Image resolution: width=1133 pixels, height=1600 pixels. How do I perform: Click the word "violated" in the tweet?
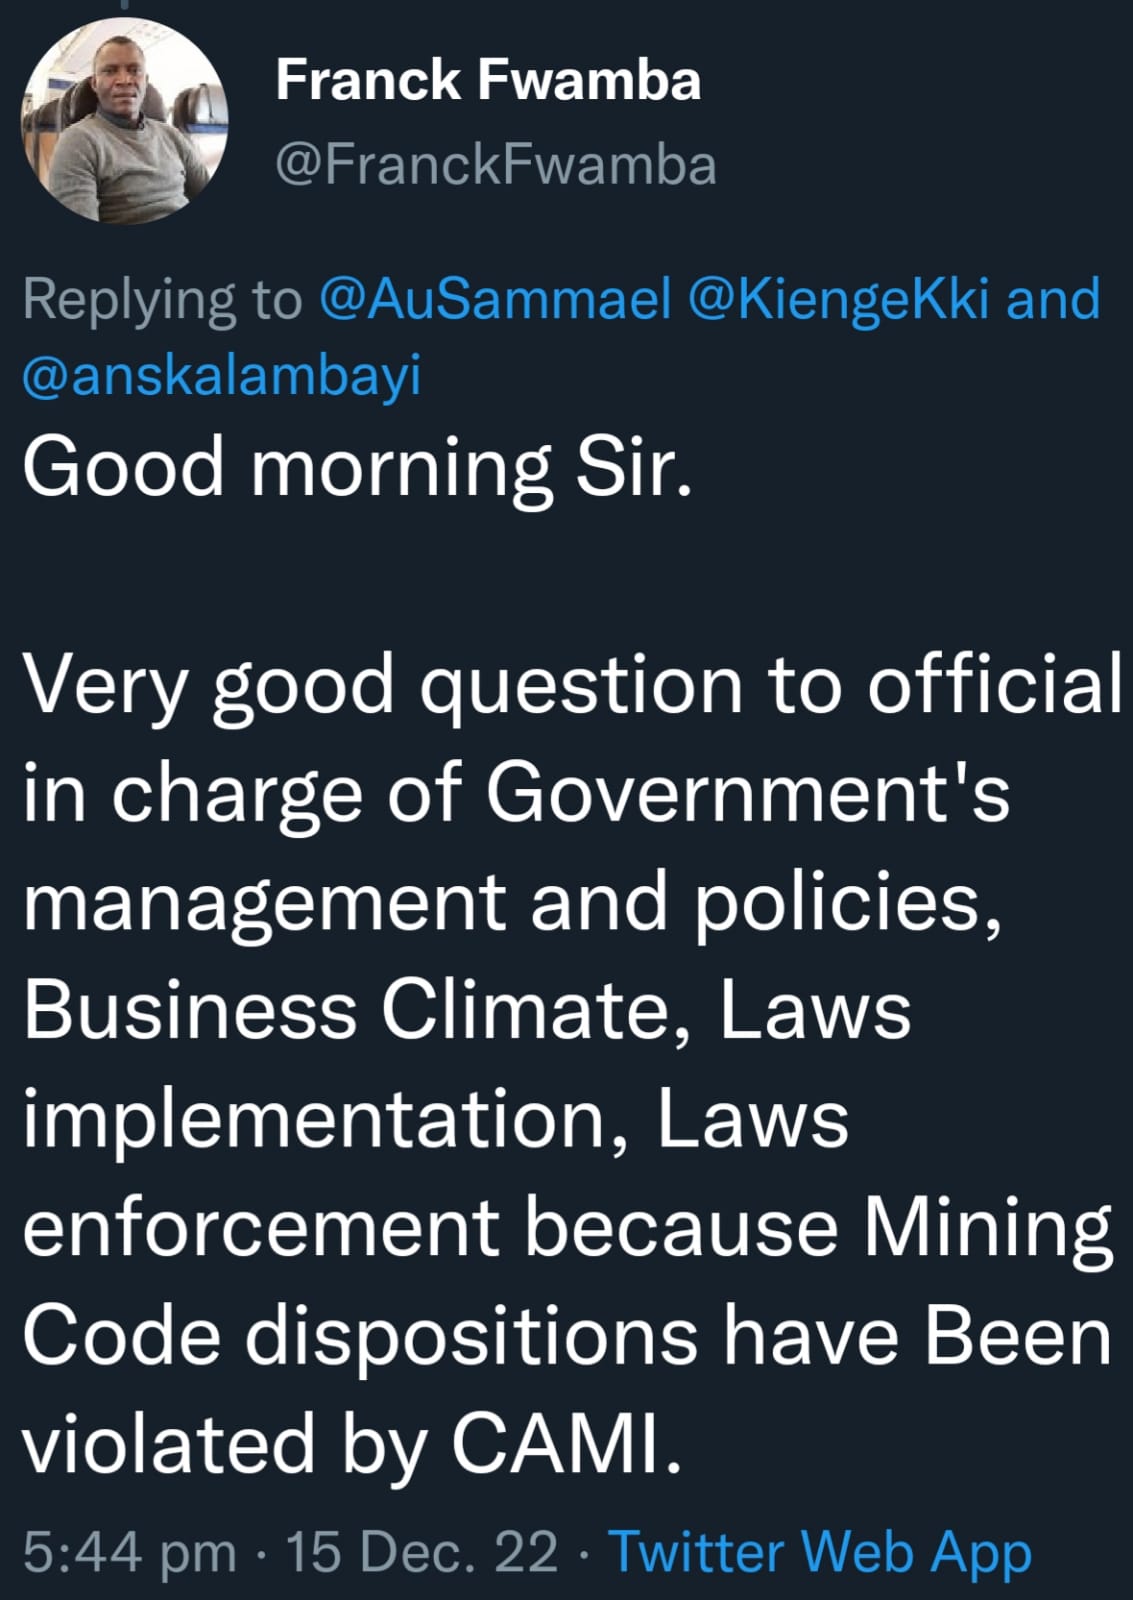click(168, 1443)
